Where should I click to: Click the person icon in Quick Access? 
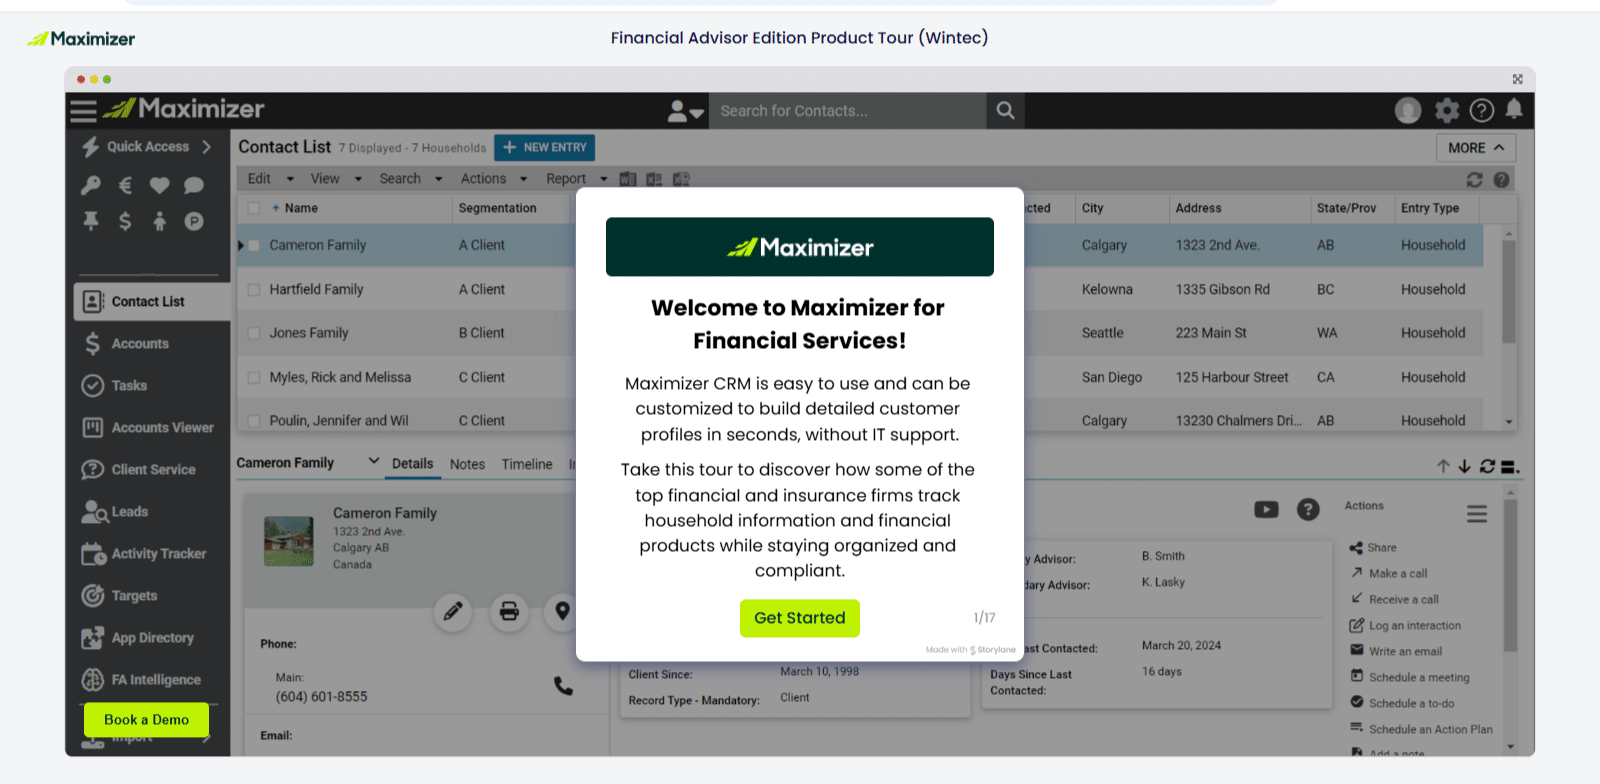click(159, 221)
